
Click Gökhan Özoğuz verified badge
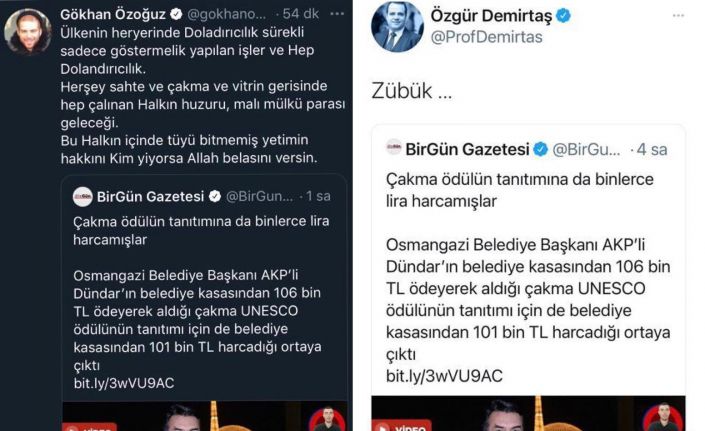tap(176, 14)
